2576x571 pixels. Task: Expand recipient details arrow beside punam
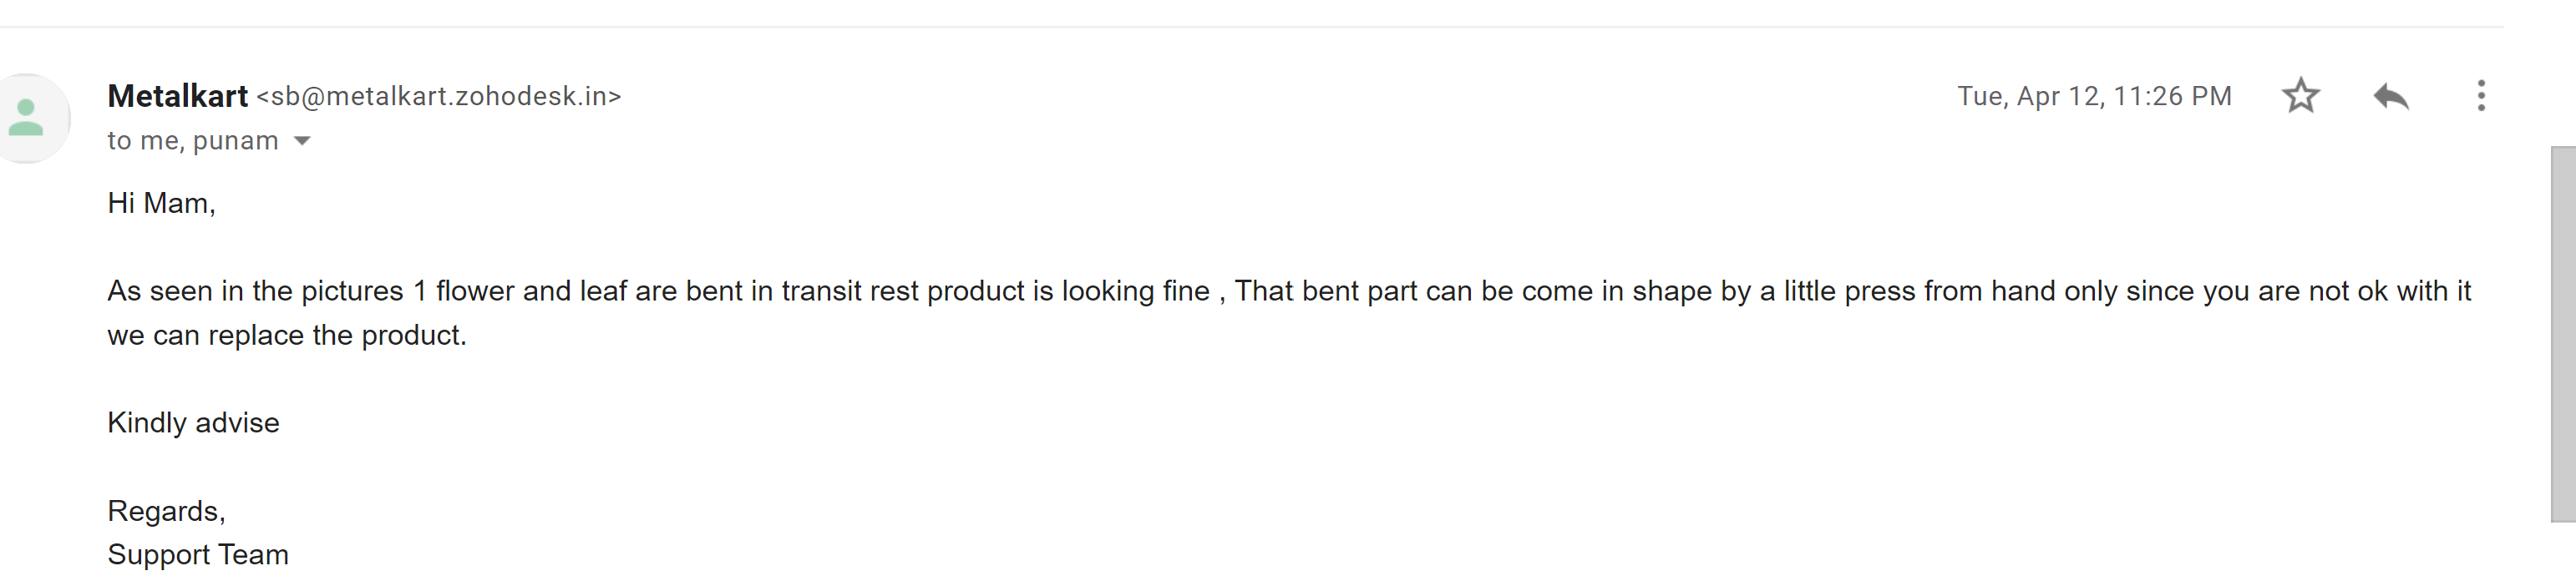coord(302,141)
